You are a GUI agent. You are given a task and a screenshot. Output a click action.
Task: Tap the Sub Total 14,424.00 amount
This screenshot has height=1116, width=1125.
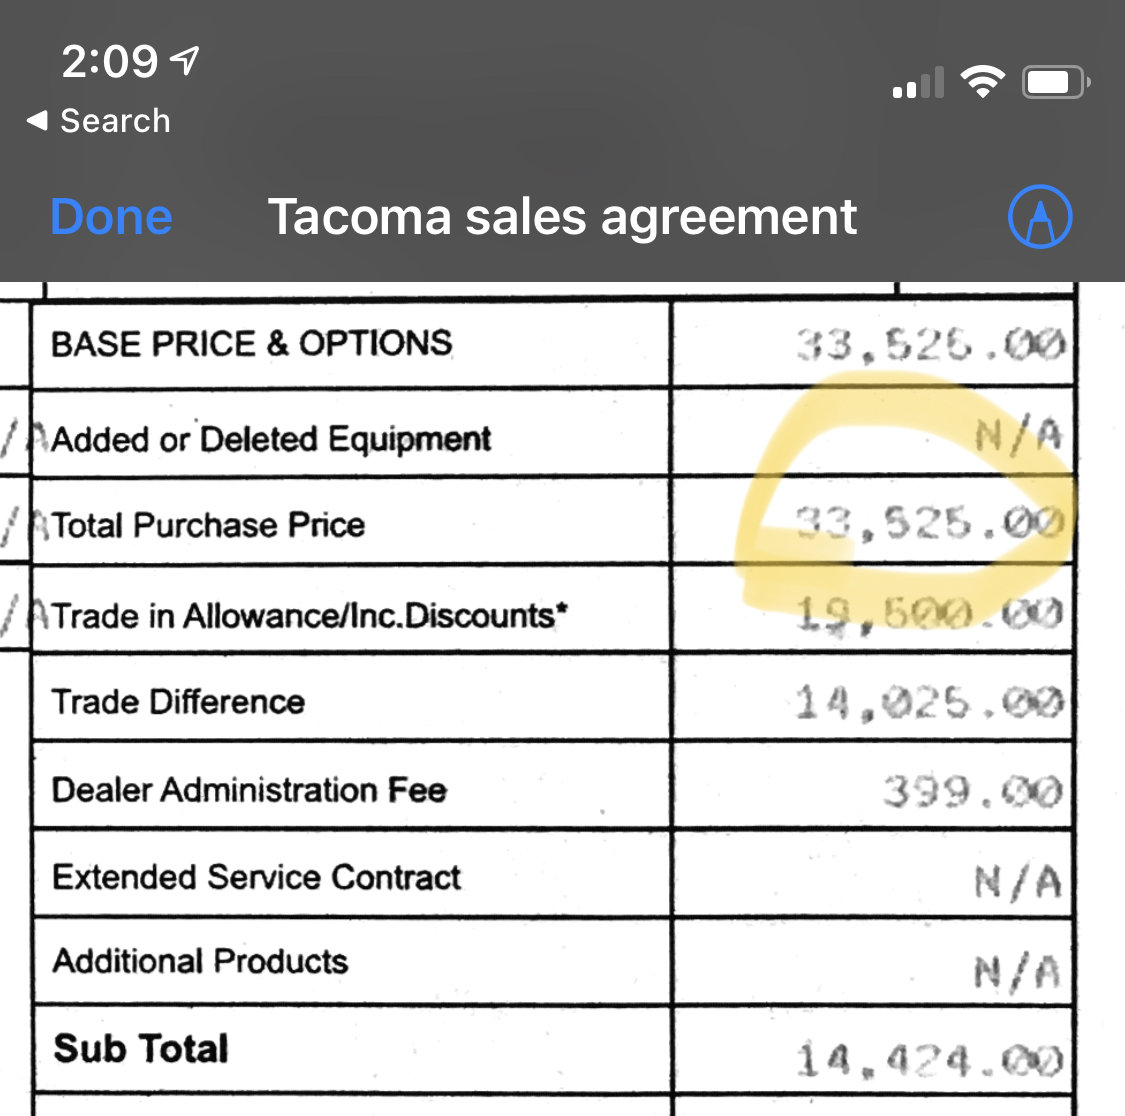click(x=930, y=1061)
